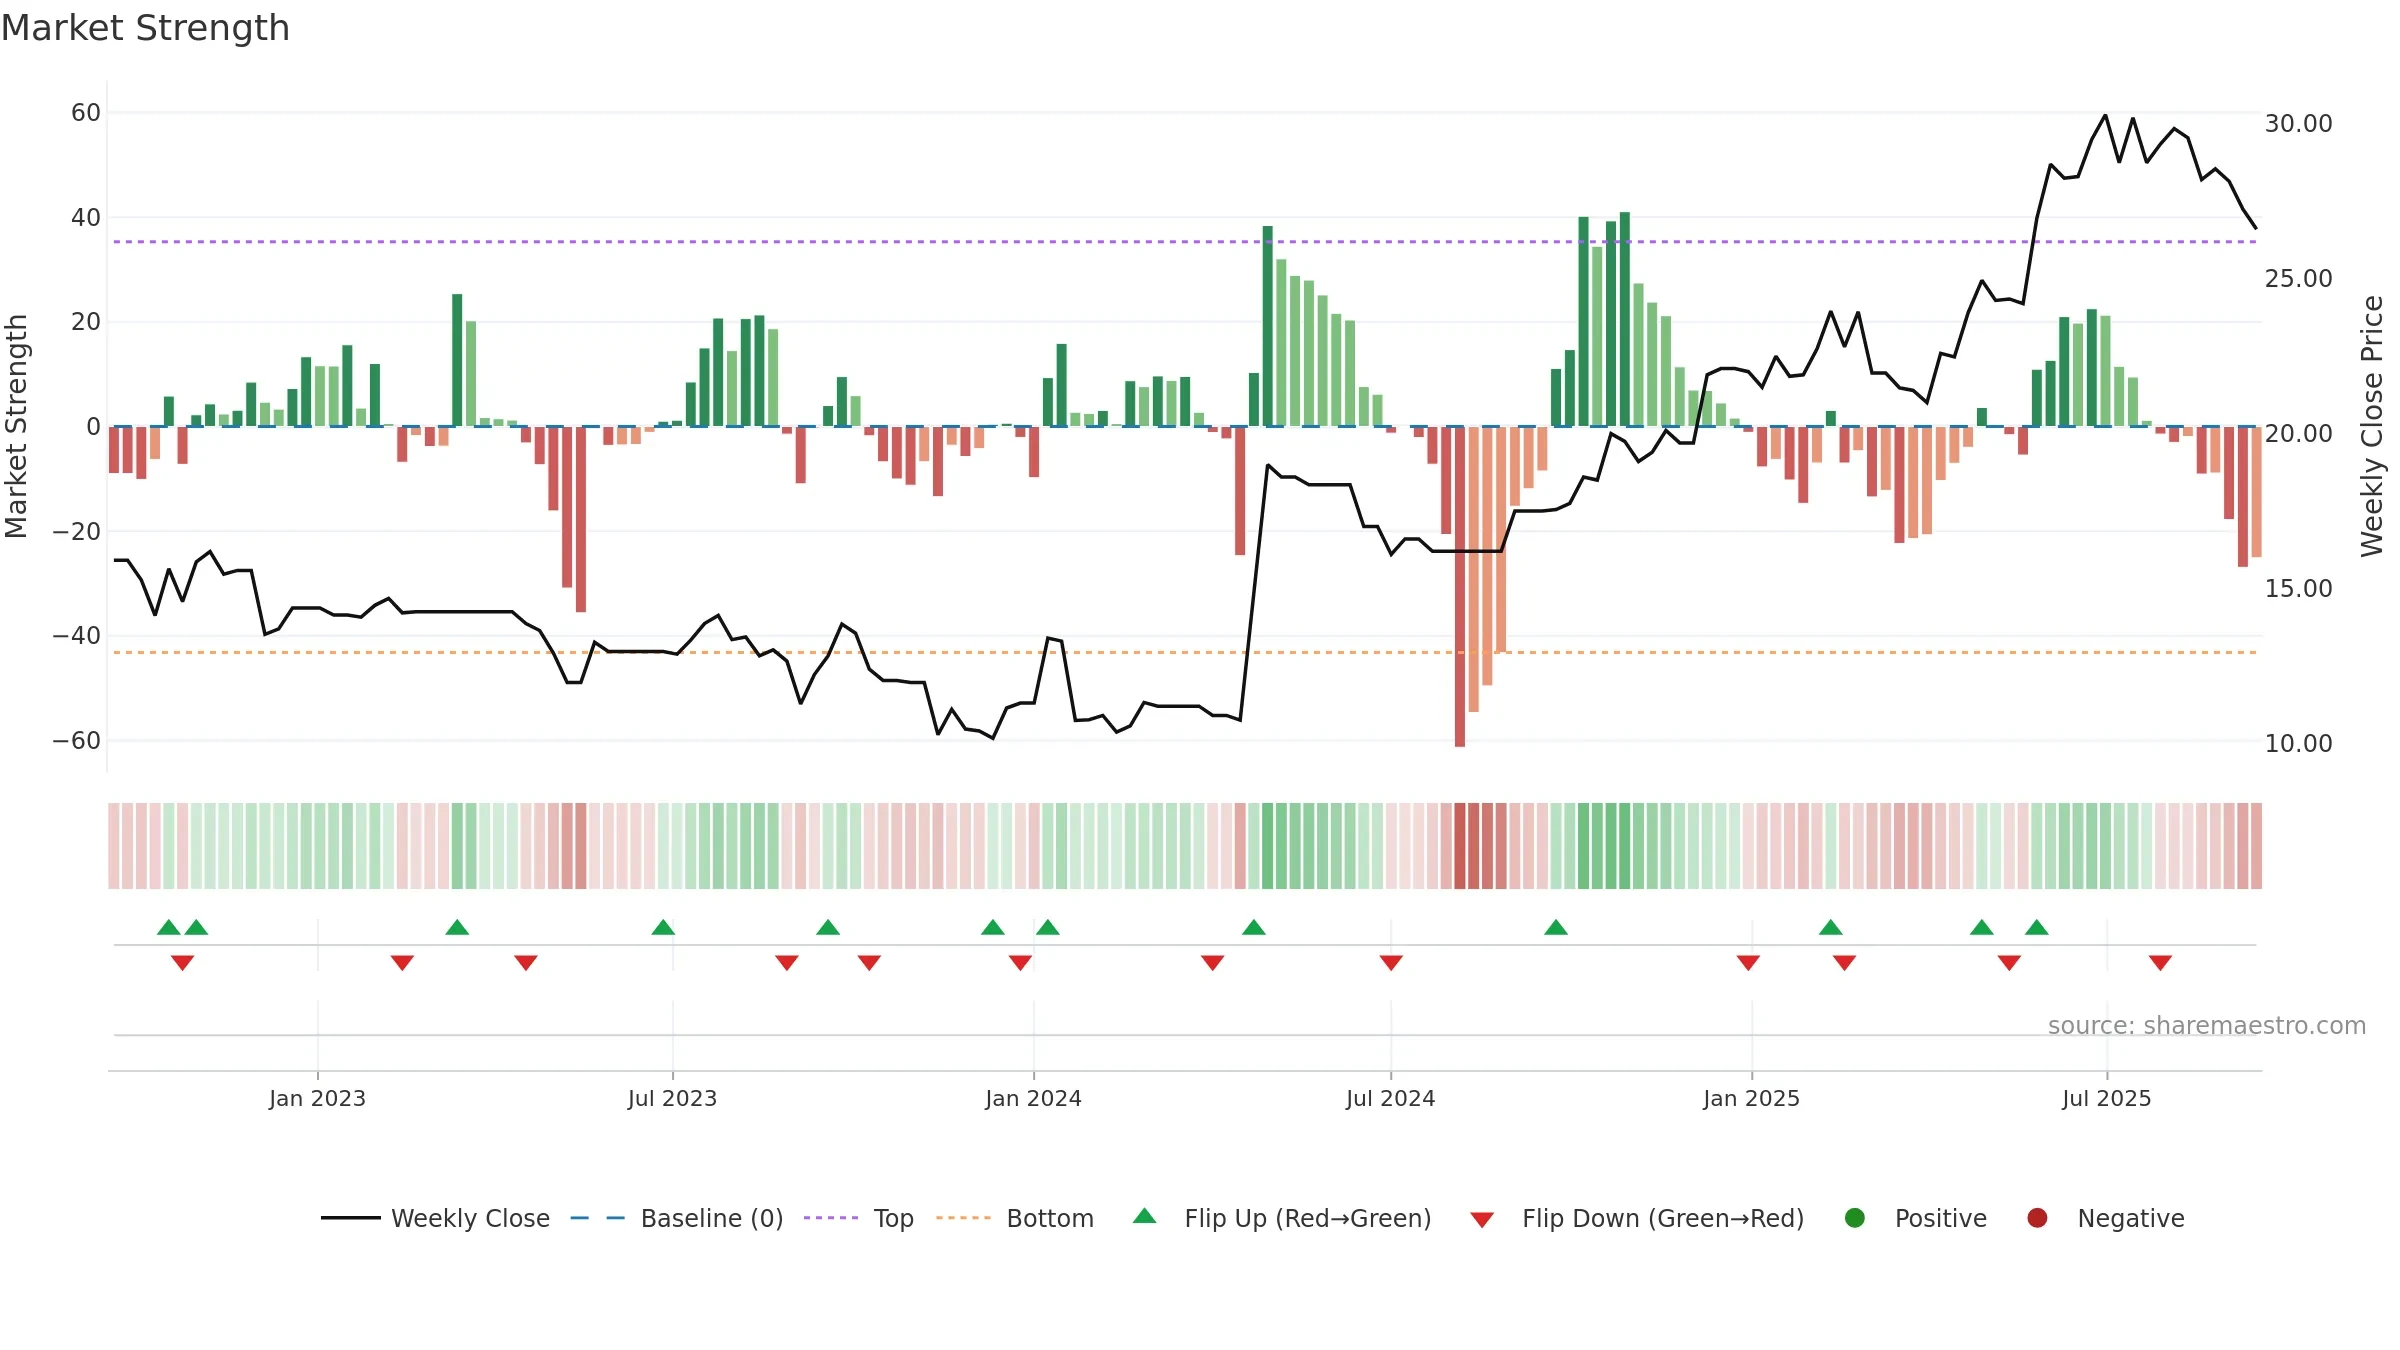Image resolution: width=2400 pixels, height=1350 pixels.
Task: Click the Jul 2025 axis label
Action: click(x=2106, y=1098)
